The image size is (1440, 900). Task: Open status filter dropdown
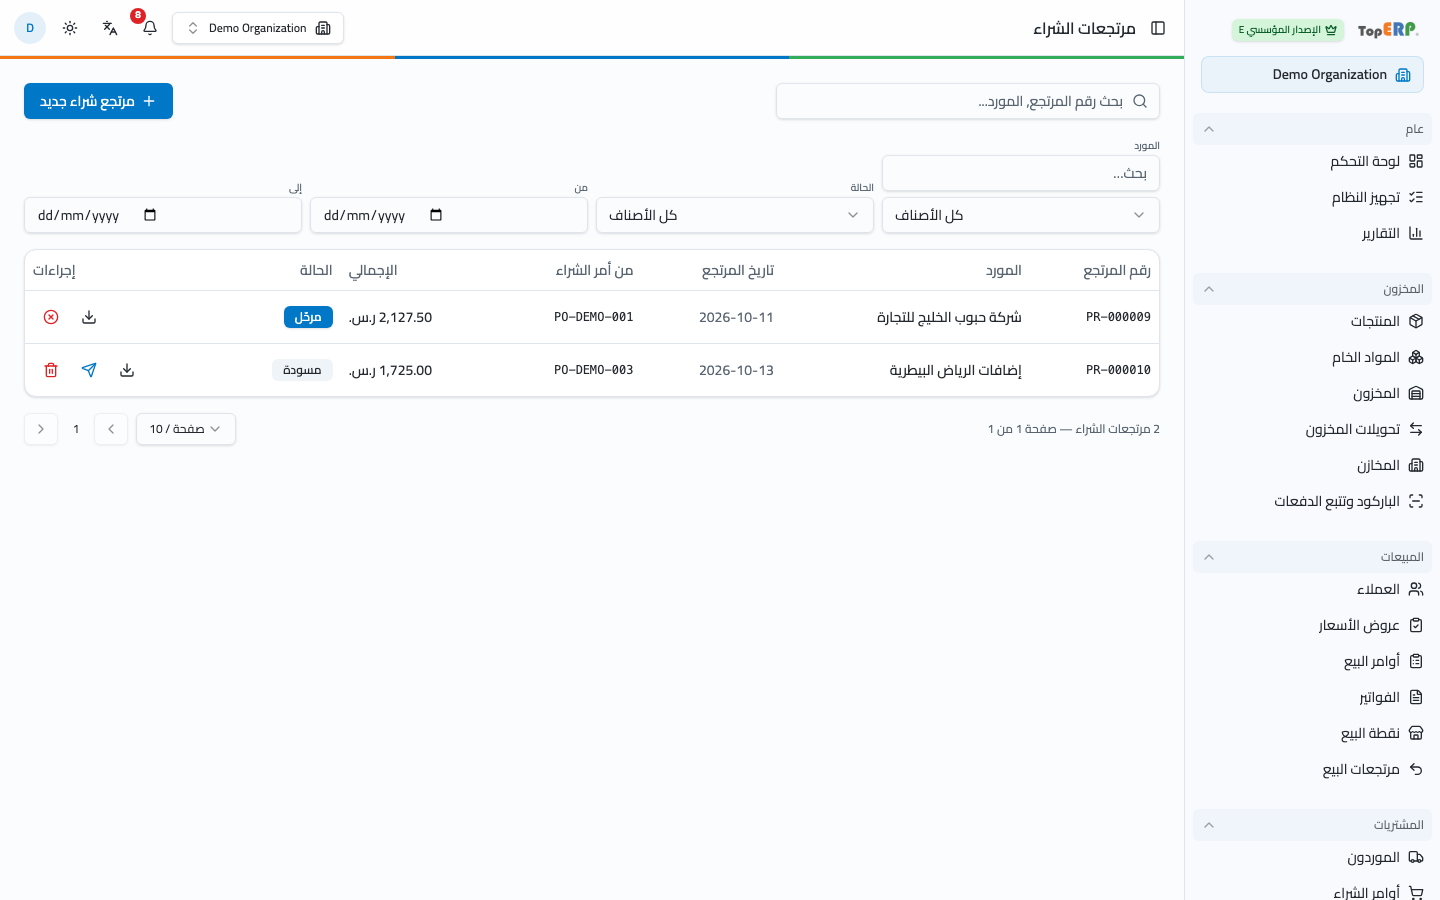(735, 215)
